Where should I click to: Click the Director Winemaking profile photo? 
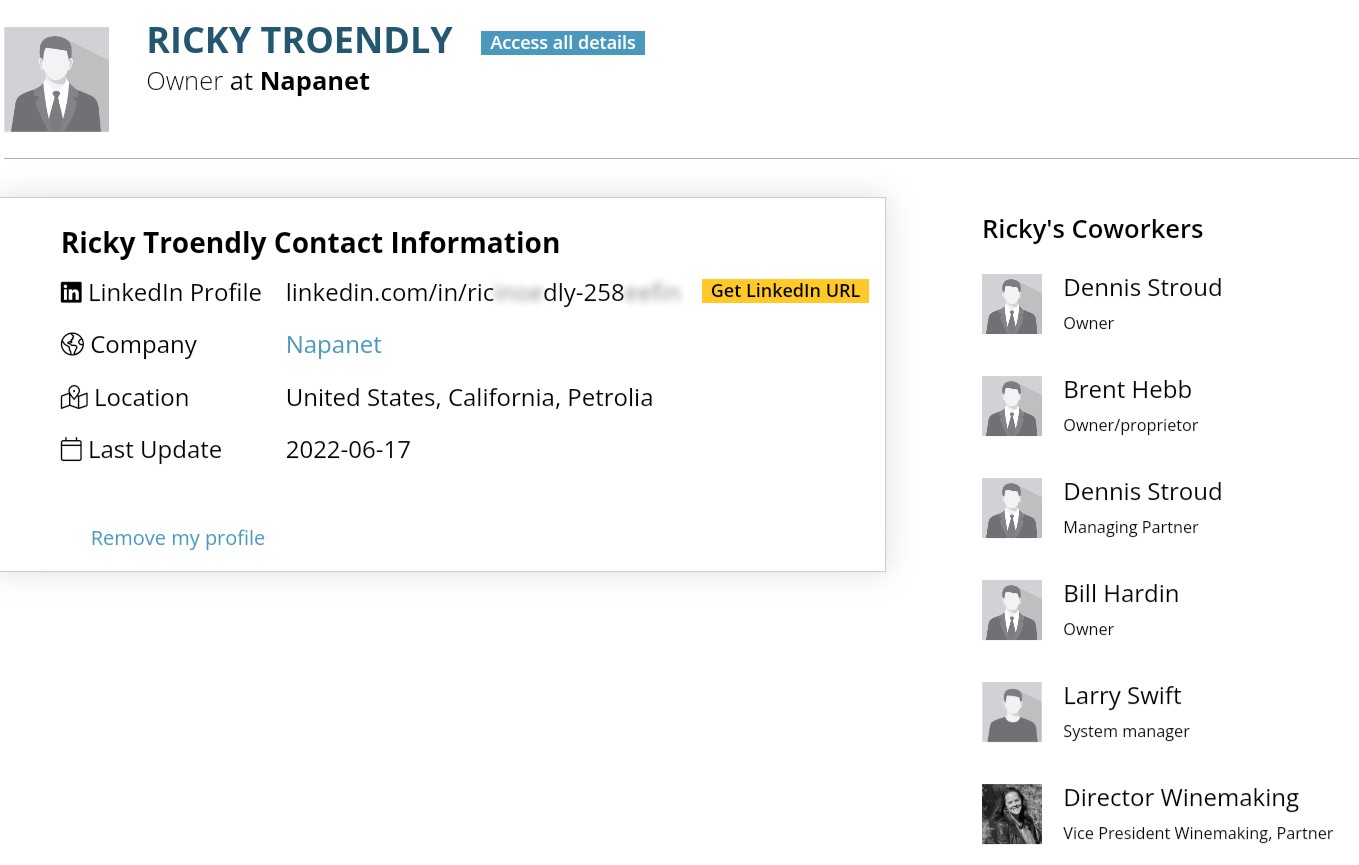pos(1012,814)
